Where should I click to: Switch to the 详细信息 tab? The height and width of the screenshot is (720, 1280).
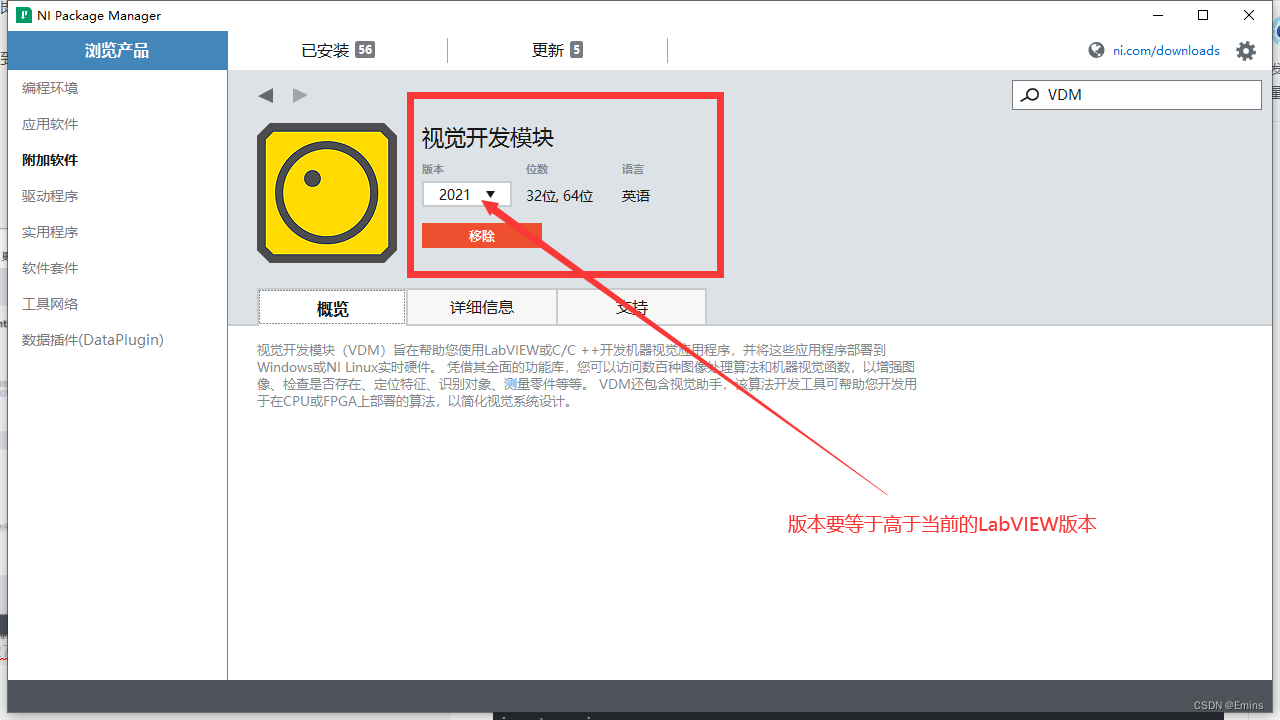click(x=481, y=306)
